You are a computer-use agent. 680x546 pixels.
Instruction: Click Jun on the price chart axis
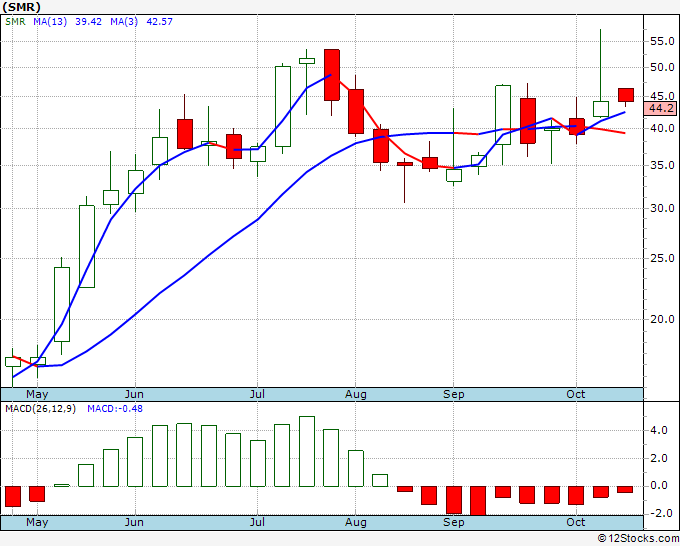(x=134, y=394)
